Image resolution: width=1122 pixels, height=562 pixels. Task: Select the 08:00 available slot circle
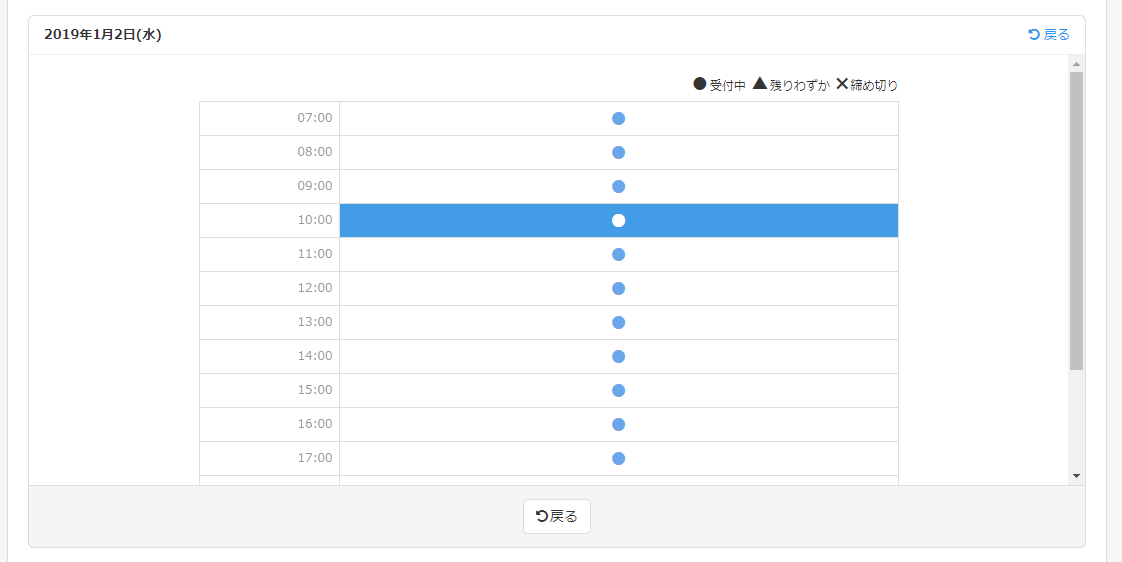(618, 153)
